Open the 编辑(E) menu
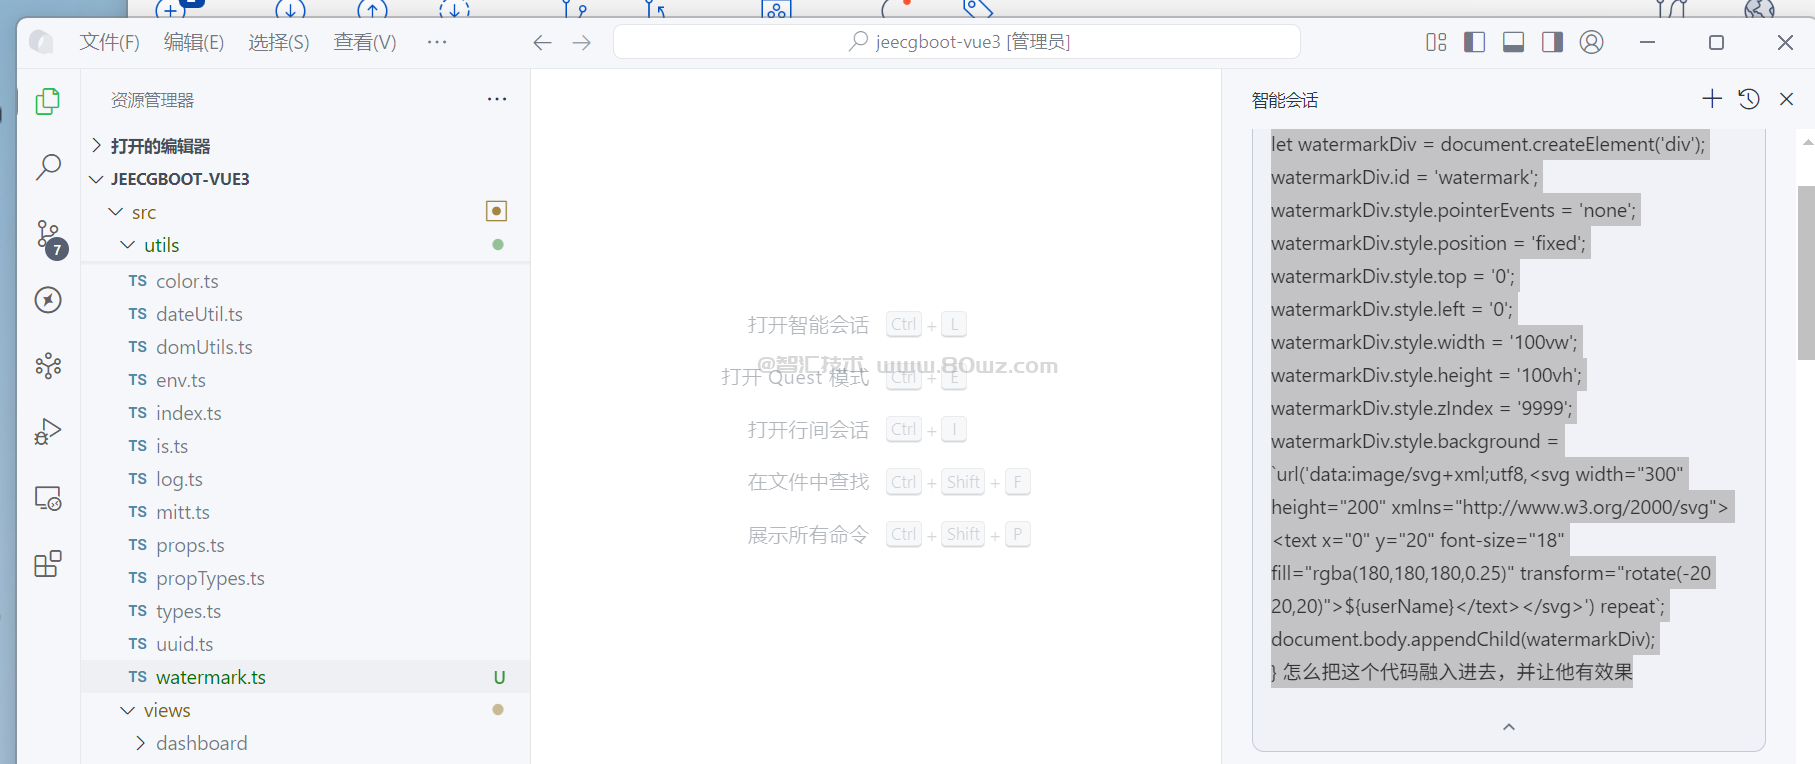This screenshot has width=1815, height=764. pos(194,42)
